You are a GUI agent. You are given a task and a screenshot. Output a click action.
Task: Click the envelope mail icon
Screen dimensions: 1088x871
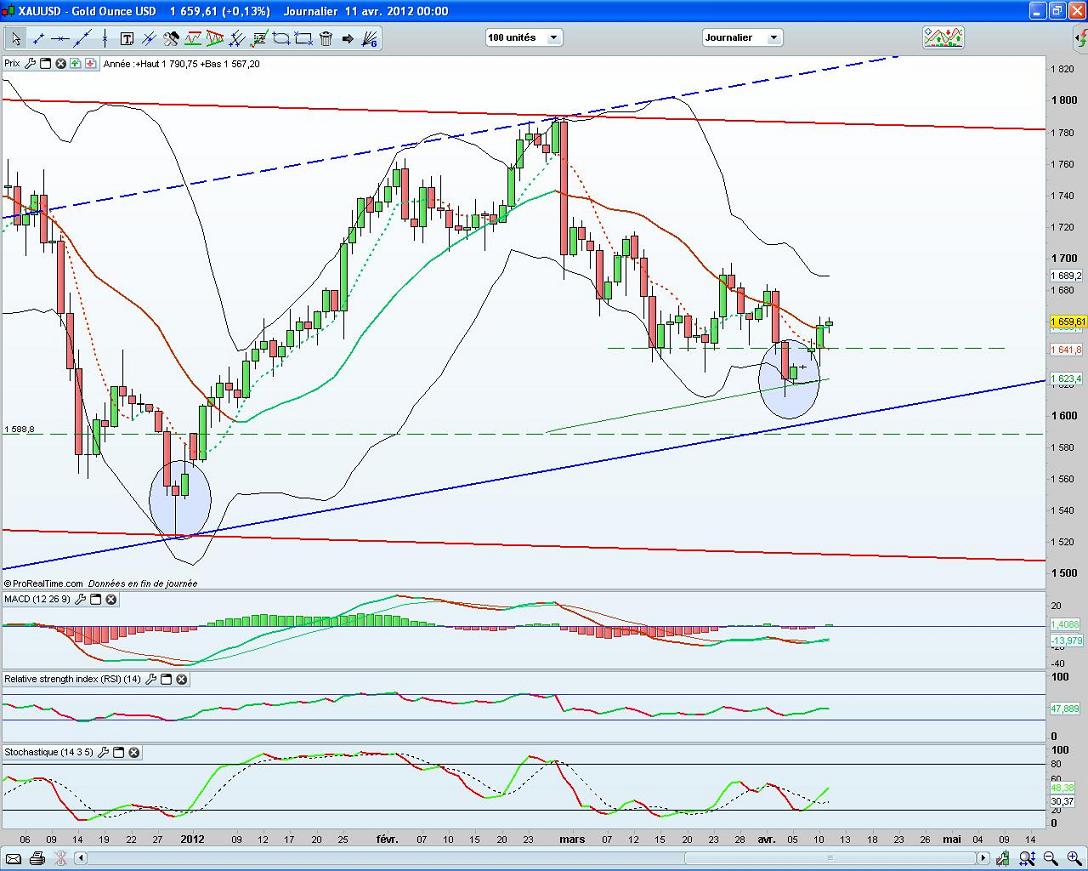click(14, 859)
